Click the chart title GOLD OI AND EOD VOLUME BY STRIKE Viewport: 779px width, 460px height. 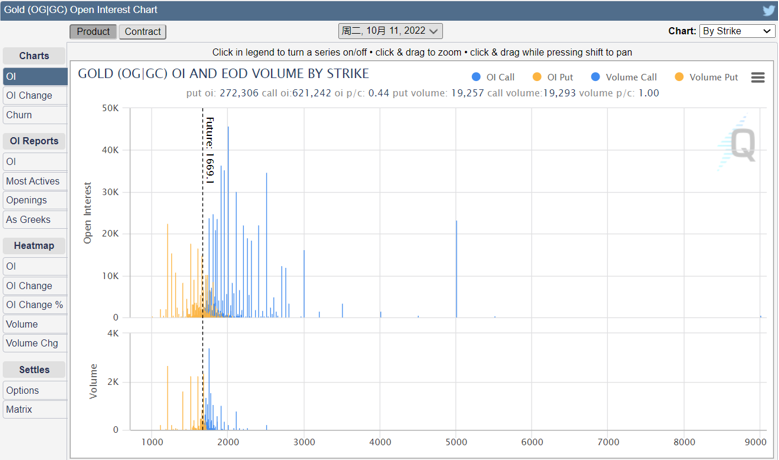[x=223, y=74]
